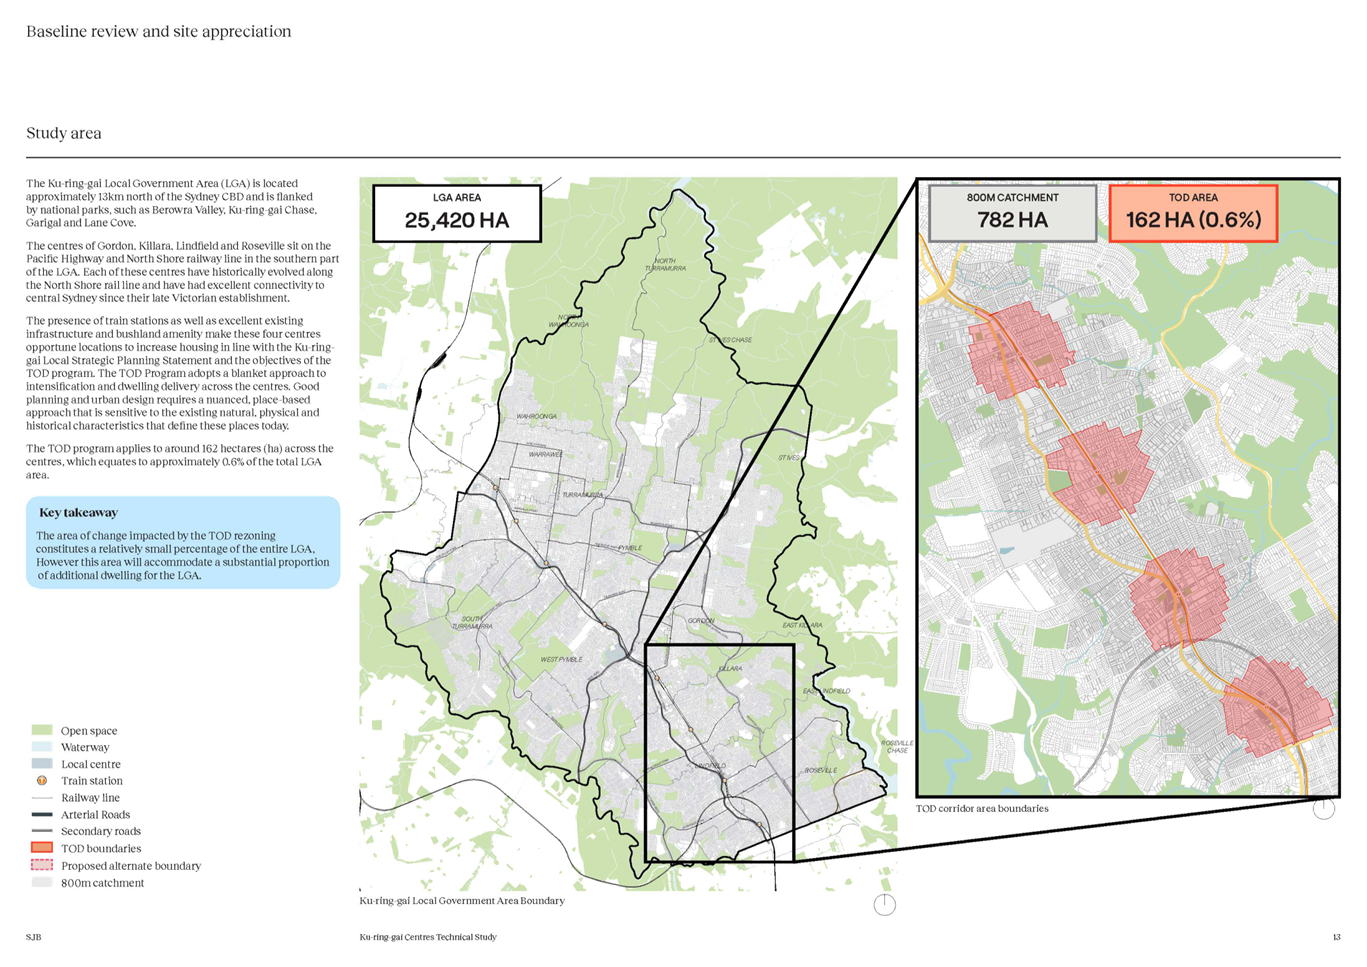Click the Study area heading
1367x967 pixels.
pos(64,133)
